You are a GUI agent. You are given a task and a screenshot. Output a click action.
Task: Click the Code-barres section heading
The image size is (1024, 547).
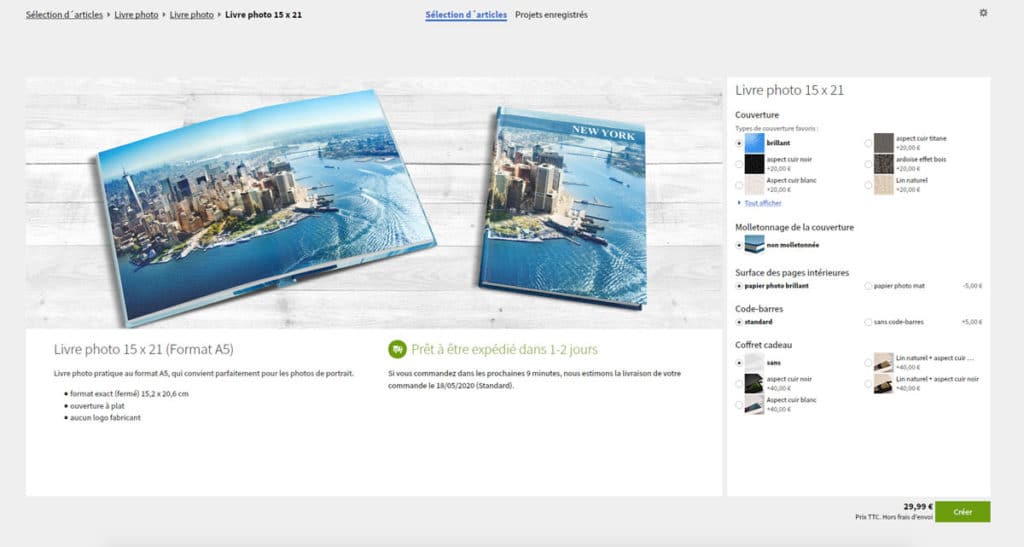(759, 309)
